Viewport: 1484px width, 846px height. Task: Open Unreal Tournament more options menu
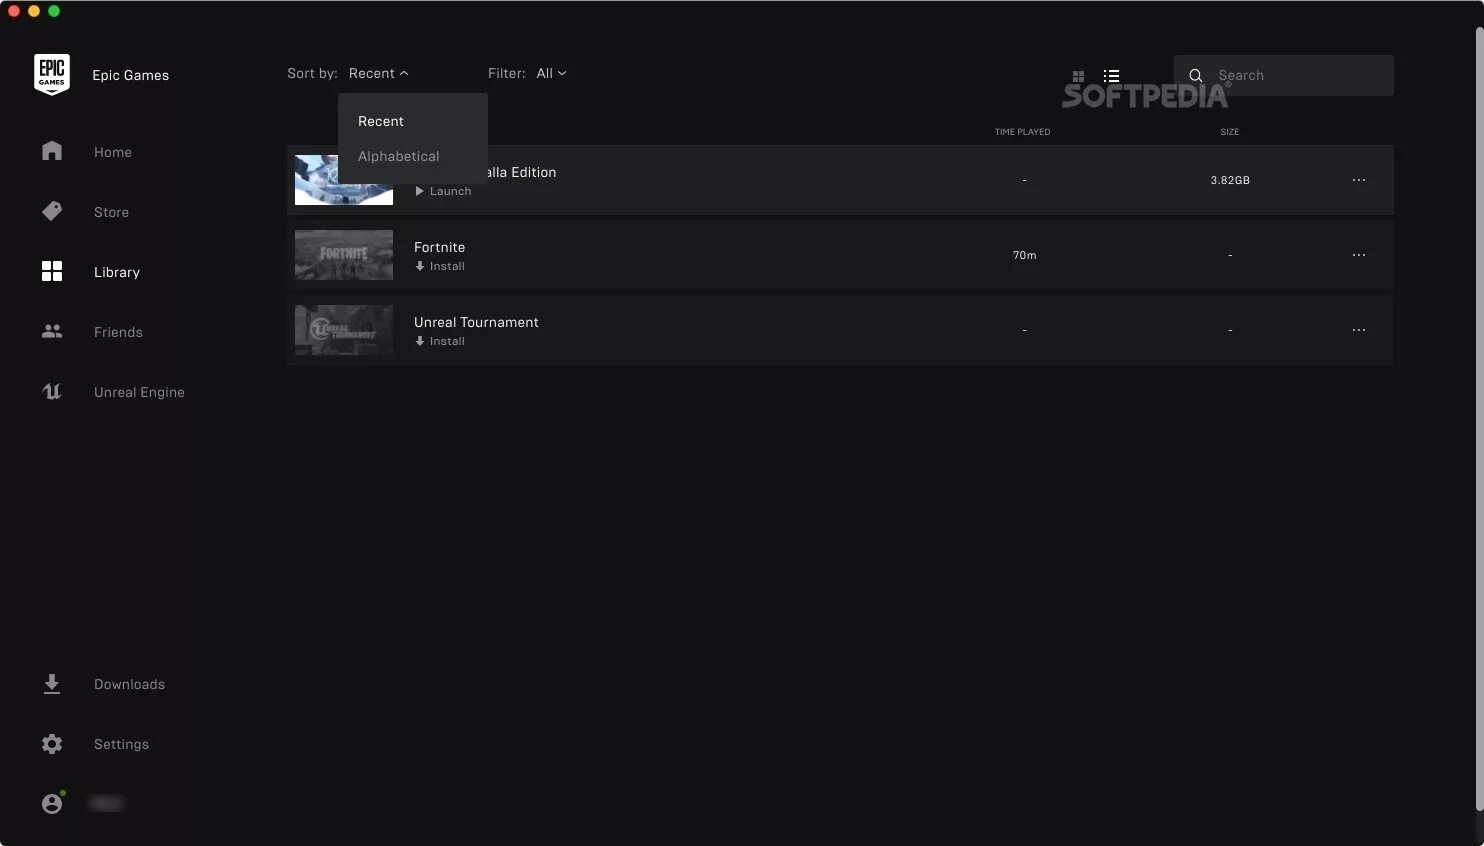(1358, 330)
